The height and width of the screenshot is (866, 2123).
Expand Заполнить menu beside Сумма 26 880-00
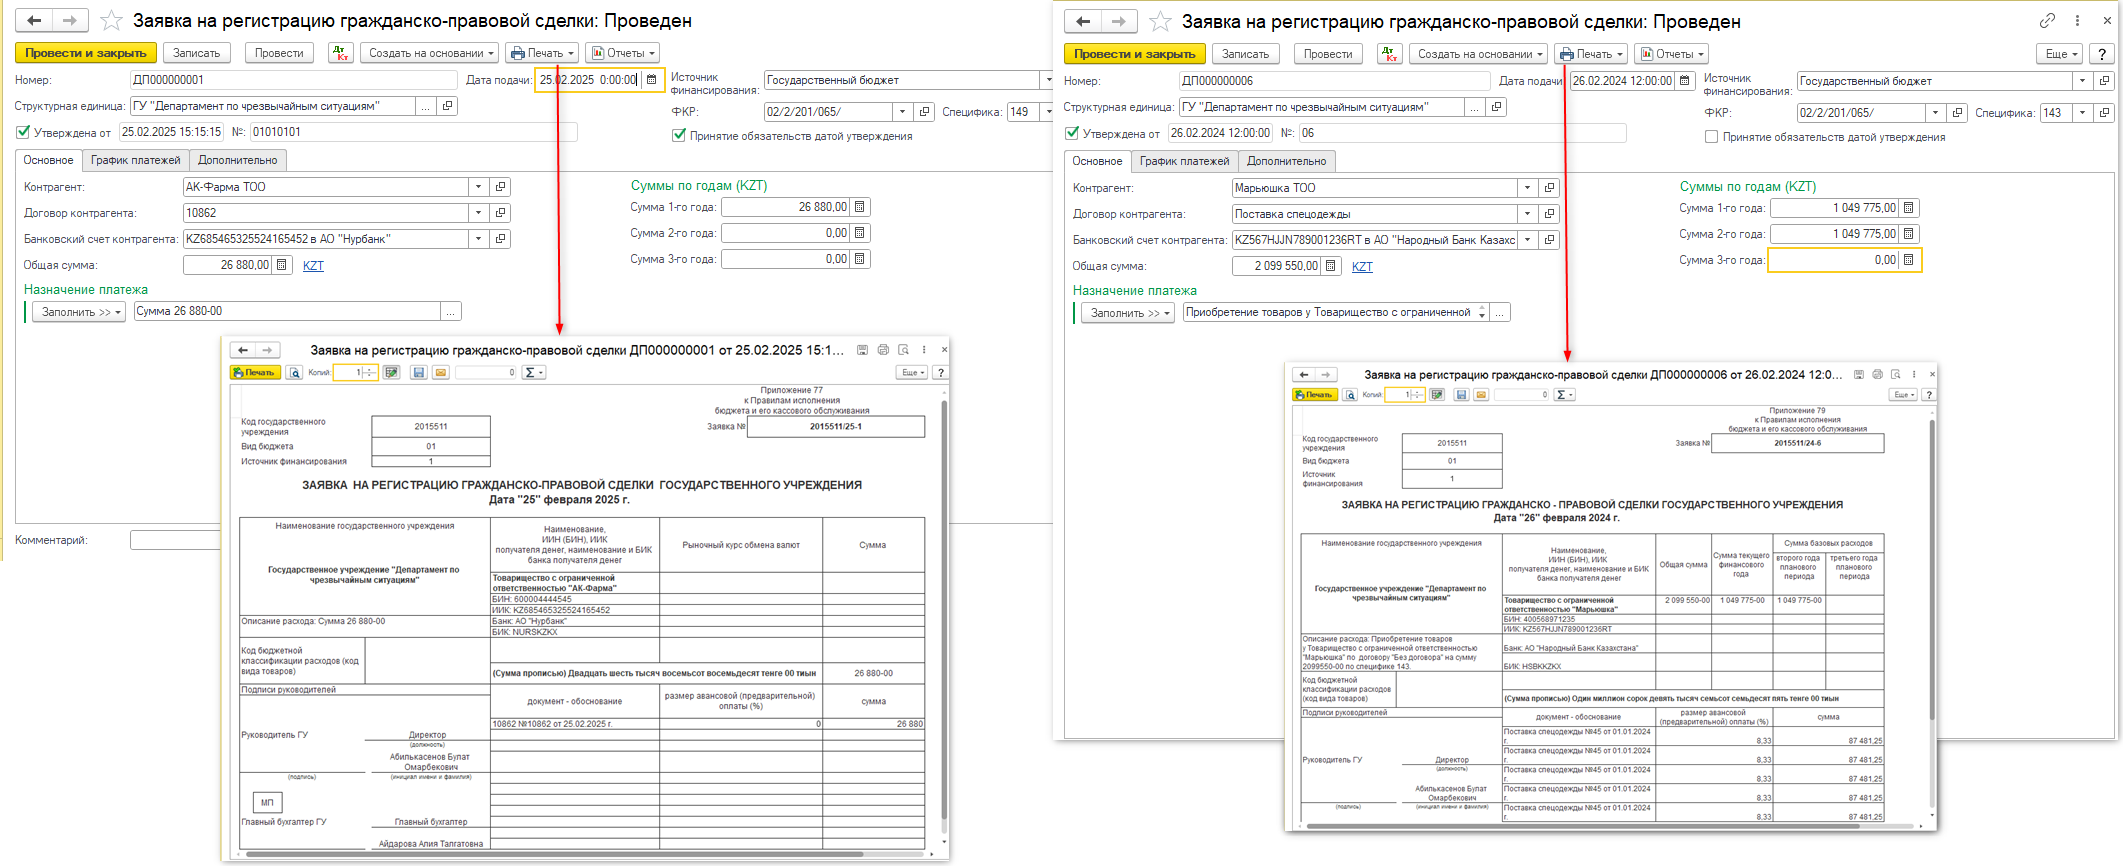pyautogui.click(x=77, y=312)
